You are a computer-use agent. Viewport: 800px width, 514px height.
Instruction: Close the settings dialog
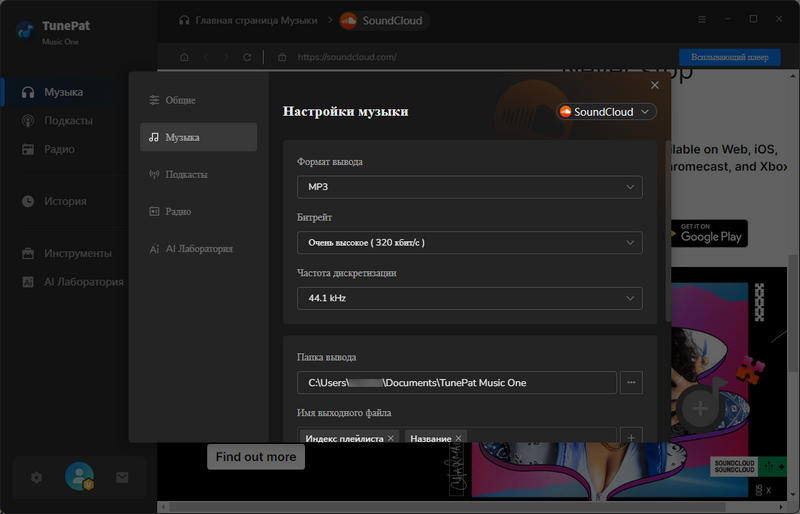point(655,86)
